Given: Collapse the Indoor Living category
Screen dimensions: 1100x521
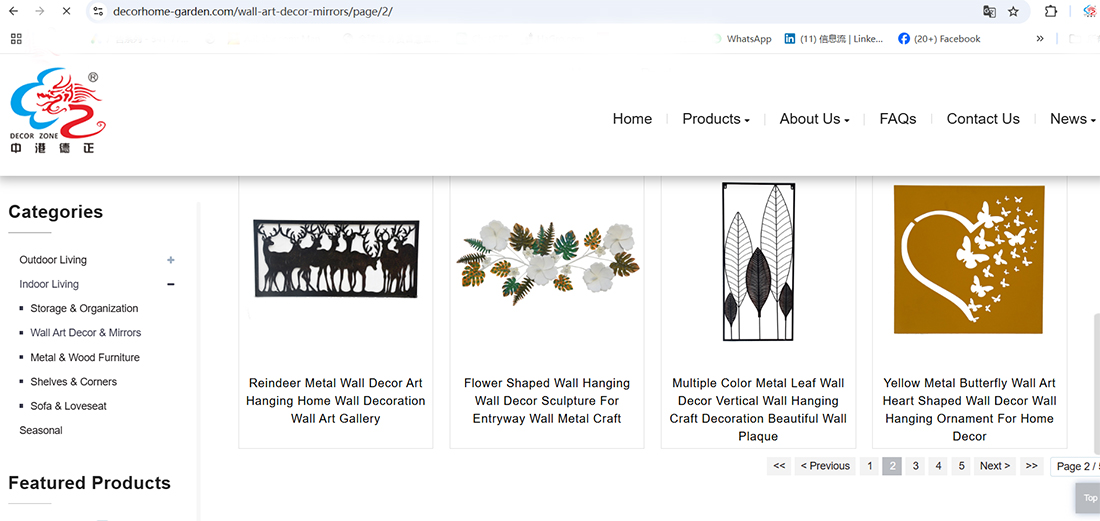Looking at the screenshot, I should pyautogui.click(x=171, y=285).
